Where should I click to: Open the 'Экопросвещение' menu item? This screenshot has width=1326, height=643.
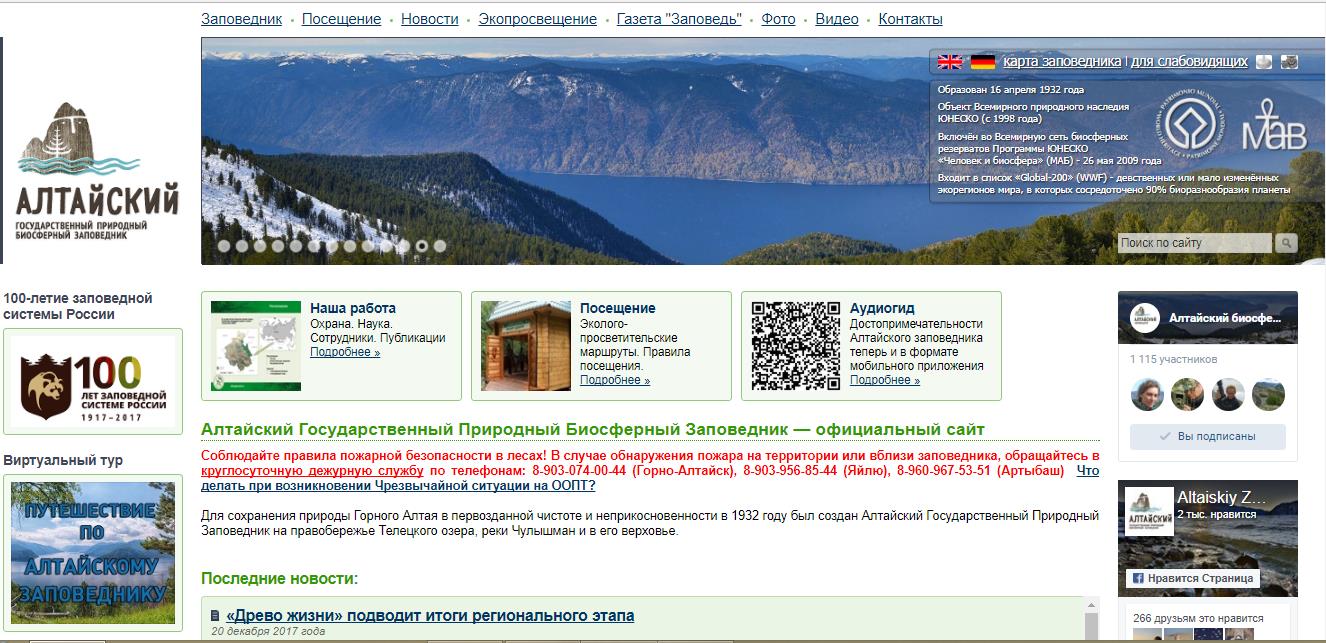[x=537, y=19]
